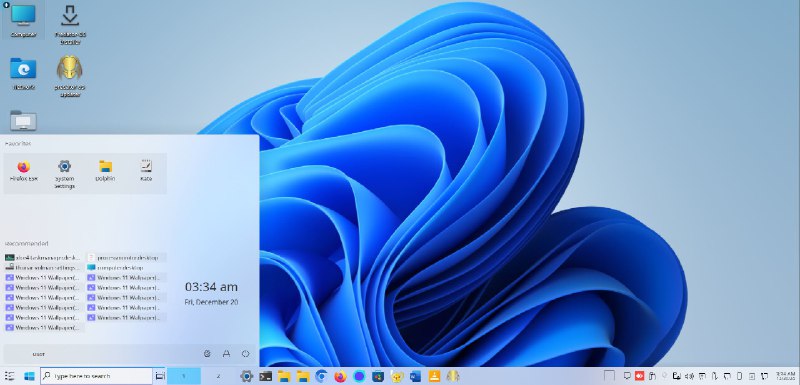The height and width of the screenshot is (385, 800).
Task: Click the power button in start menu
Action: point(245,353)
